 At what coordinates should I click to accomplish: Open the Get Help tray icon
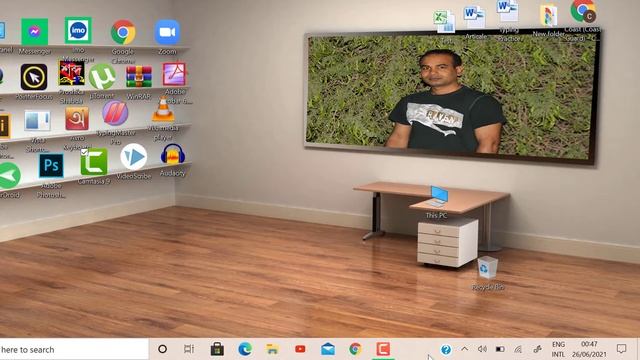(446, 349)
